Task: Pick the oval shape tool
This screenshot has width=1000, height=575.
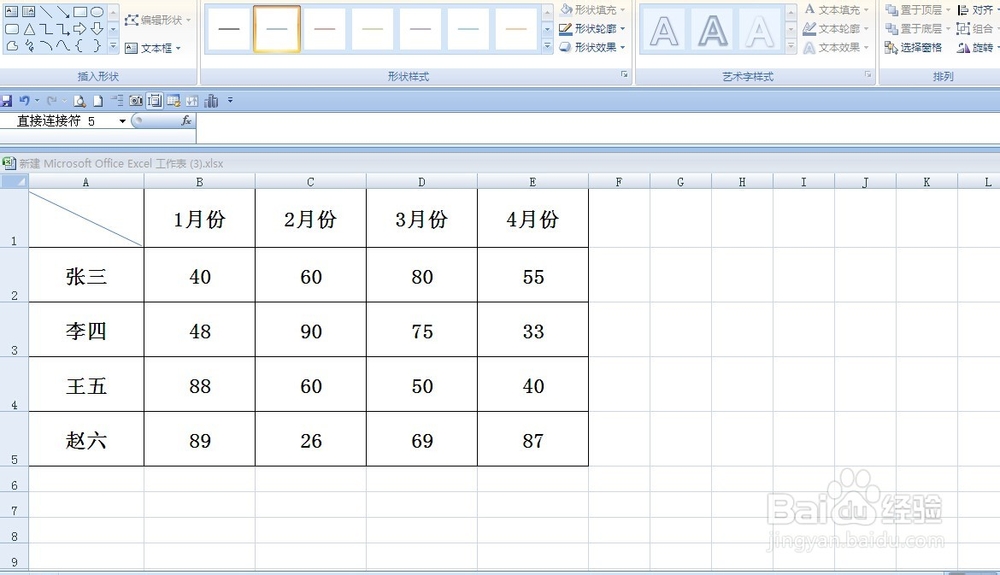Action: [x=97, y=11]
